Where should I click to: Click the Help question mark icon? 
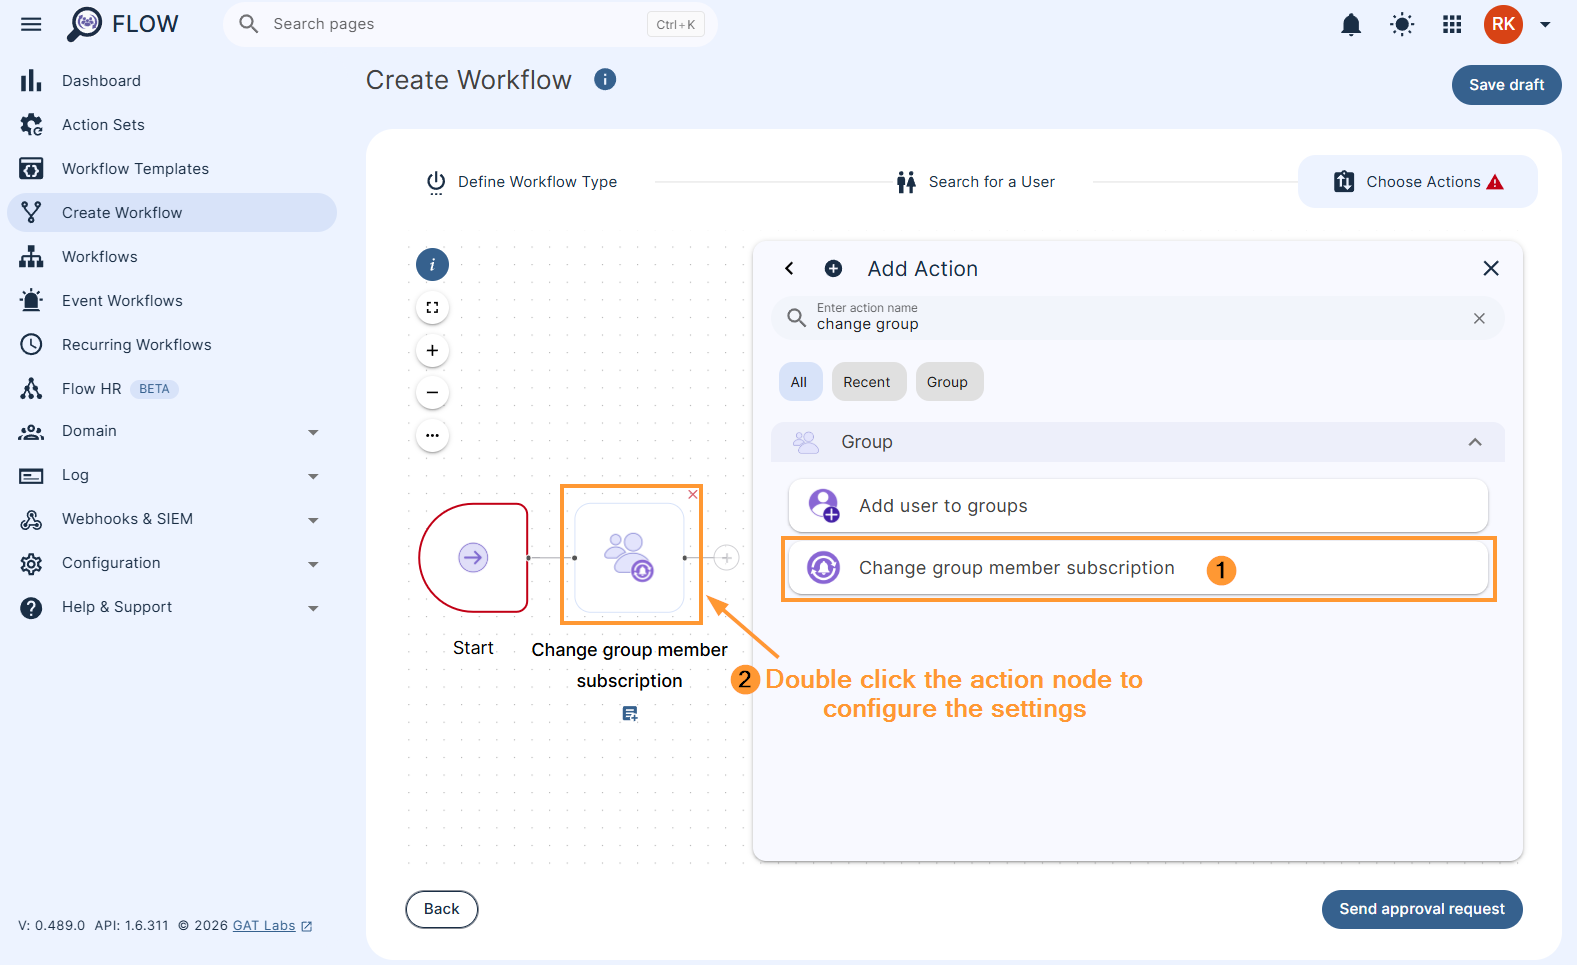[31, 607]
